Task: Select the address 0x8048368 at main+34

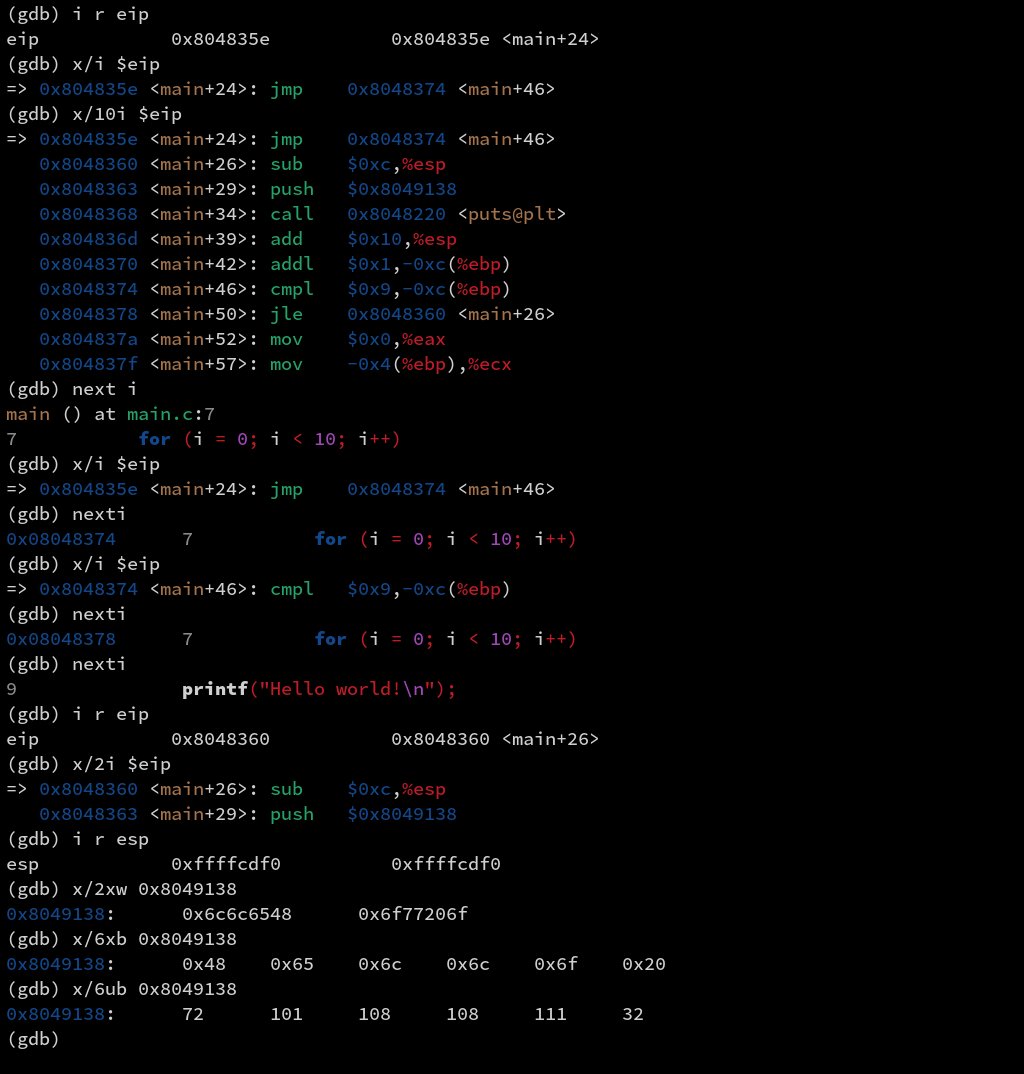Action: (88, 214)
